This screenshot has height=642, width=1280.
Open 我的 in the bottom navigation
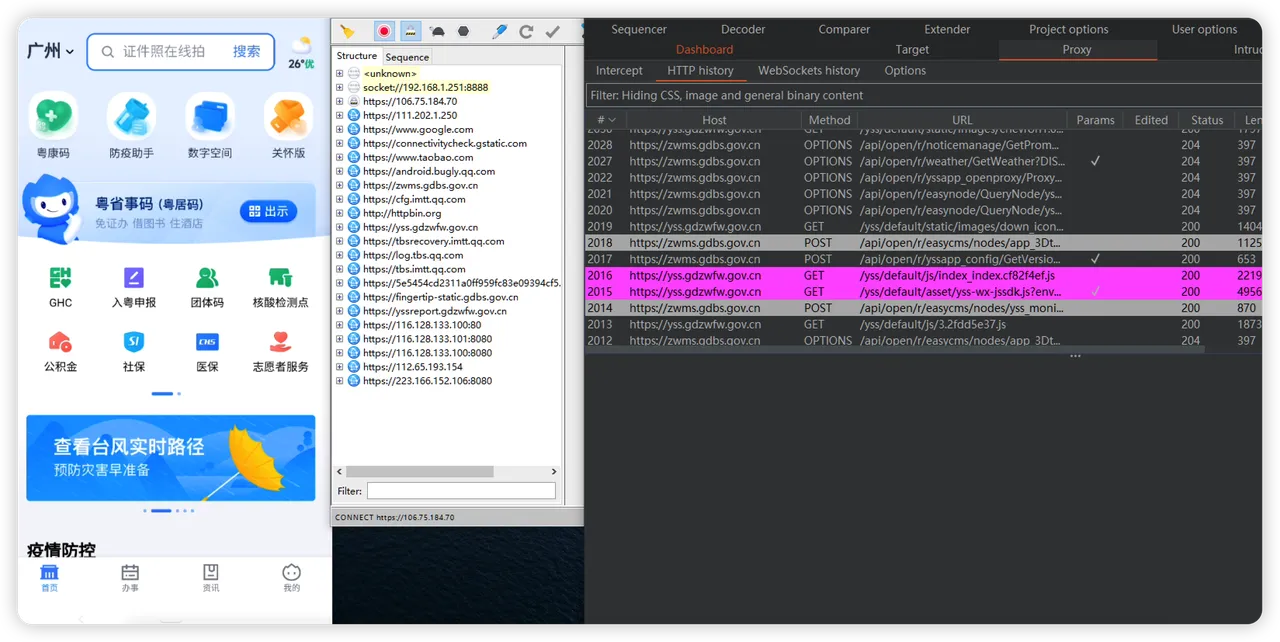tap(291, 577)
